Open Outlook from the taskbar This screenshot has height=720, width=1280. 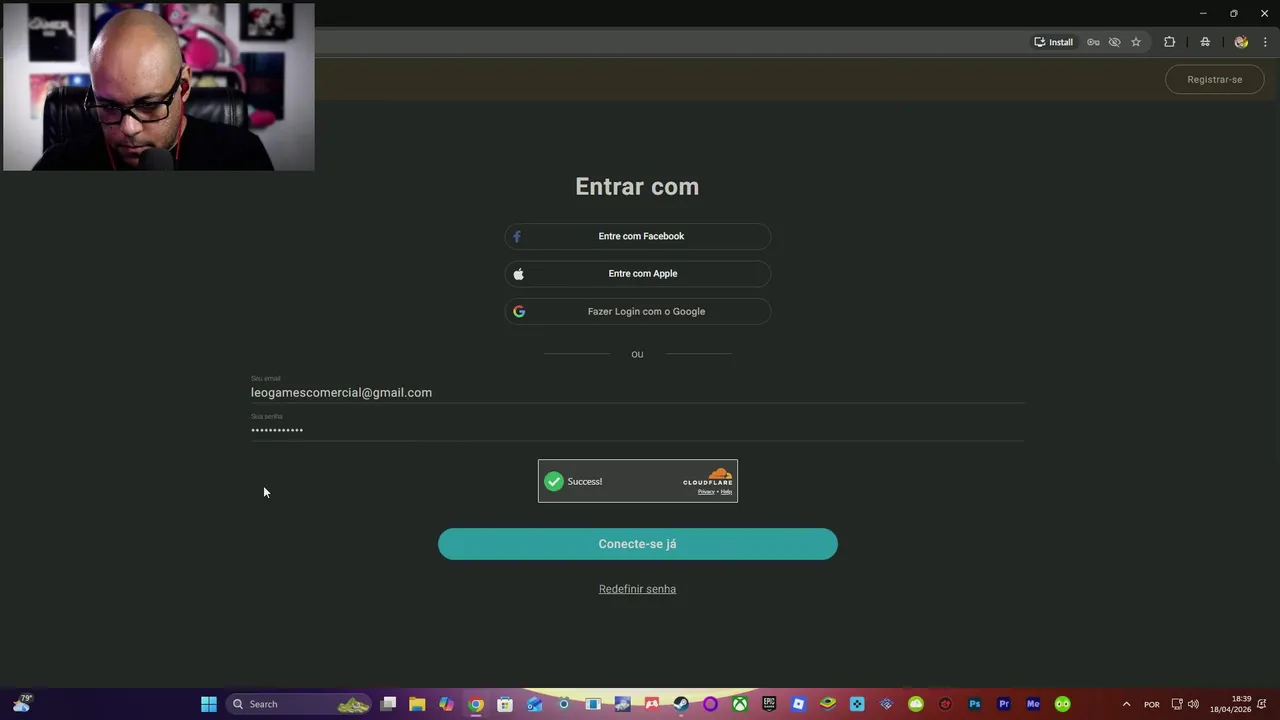[x=534, y=704]
